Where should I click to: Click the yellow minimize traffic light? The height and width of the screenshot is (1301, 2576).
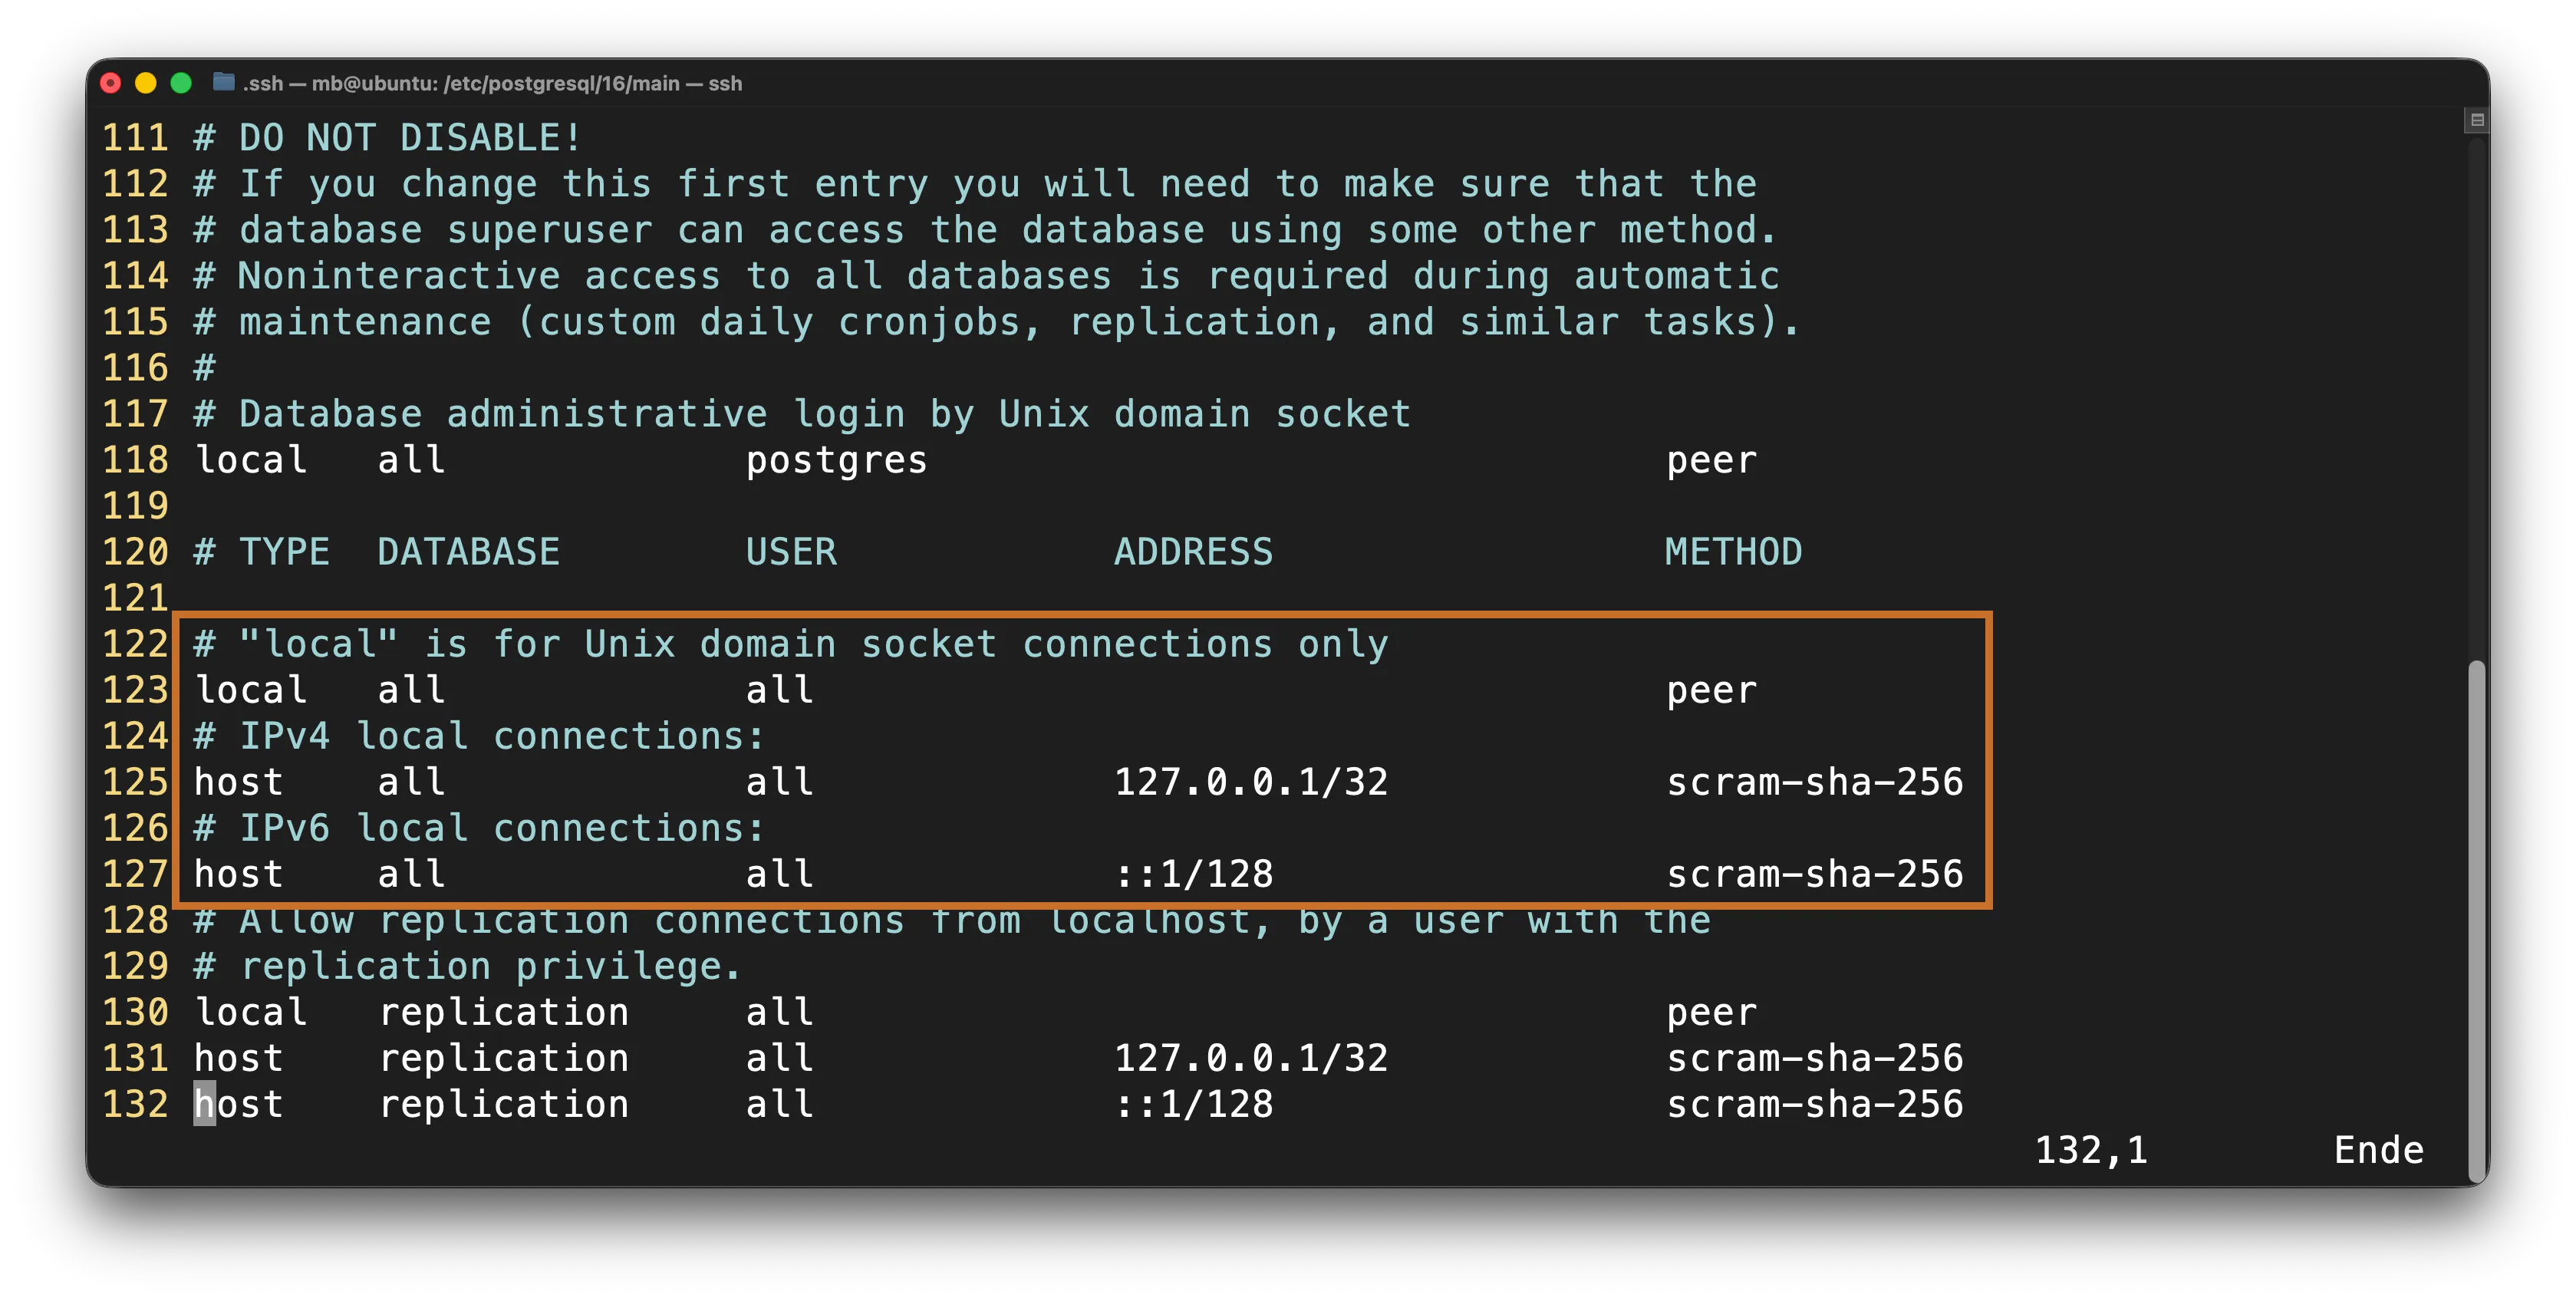[146, 84]
